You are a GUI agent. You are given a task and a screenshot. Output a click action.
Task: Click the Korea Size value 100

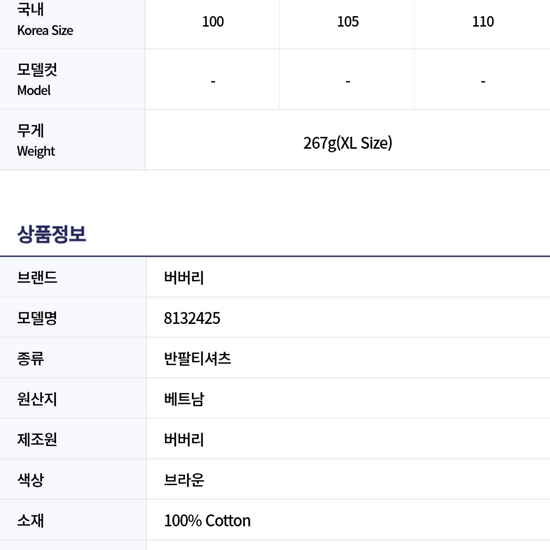213,22
